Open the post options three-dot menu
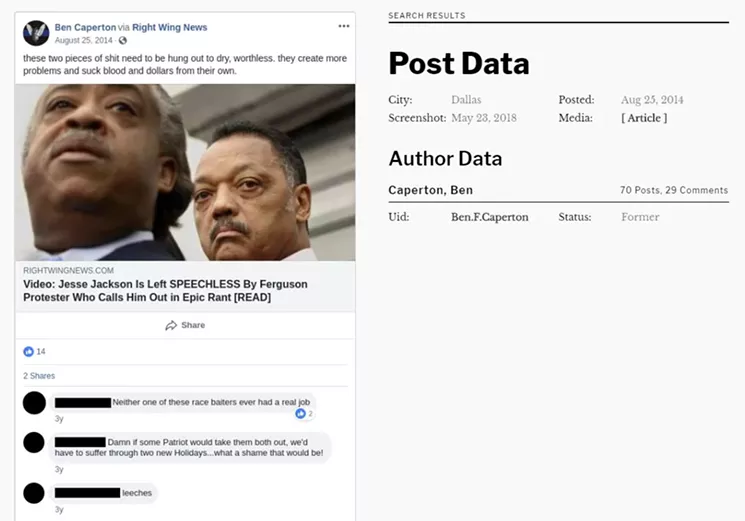This screenshot has width=745, height=521. click(x=344, y=26)
